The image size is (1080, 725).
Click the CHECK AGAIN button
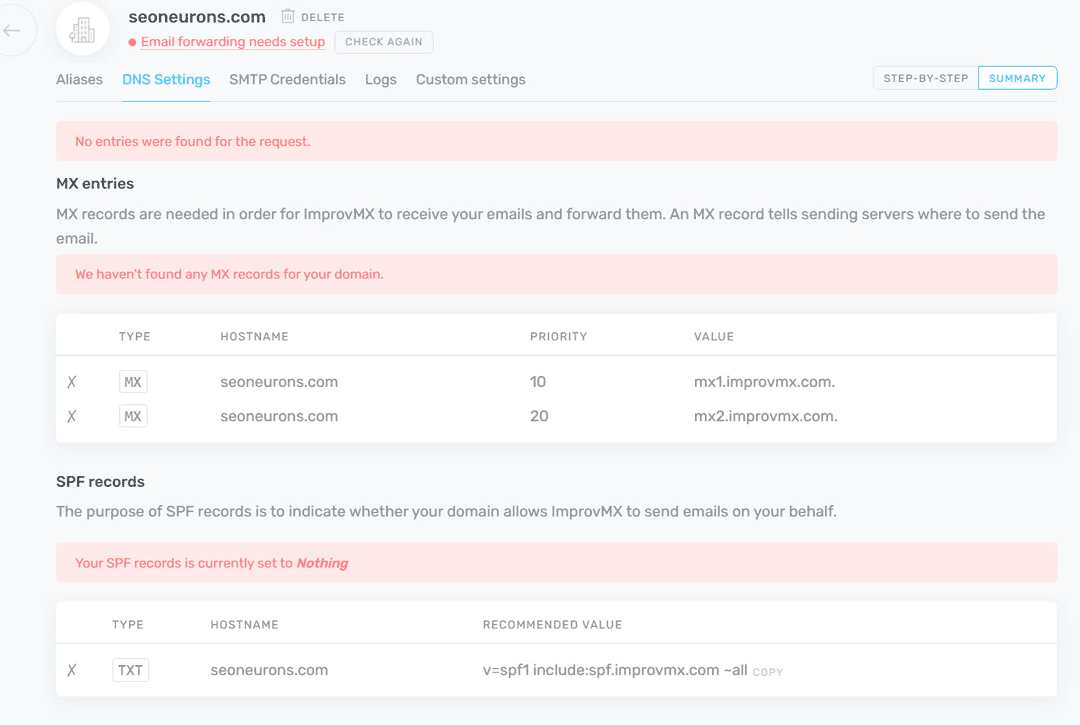(384, 42)
